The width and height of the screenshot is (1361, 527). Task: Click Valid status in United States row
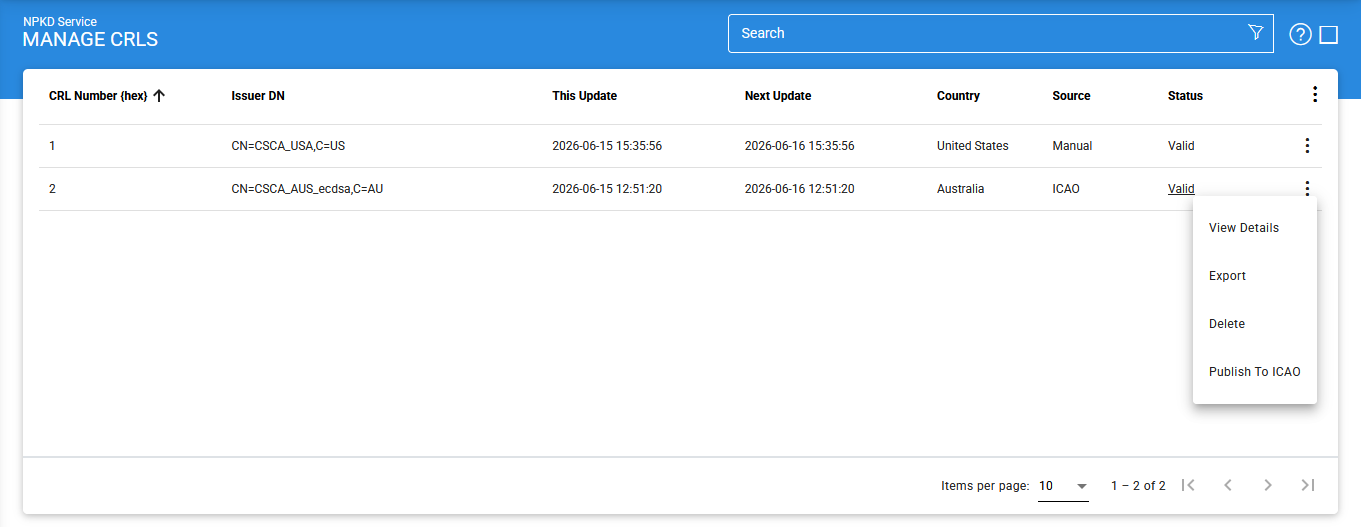click(x=1181, y=146)
